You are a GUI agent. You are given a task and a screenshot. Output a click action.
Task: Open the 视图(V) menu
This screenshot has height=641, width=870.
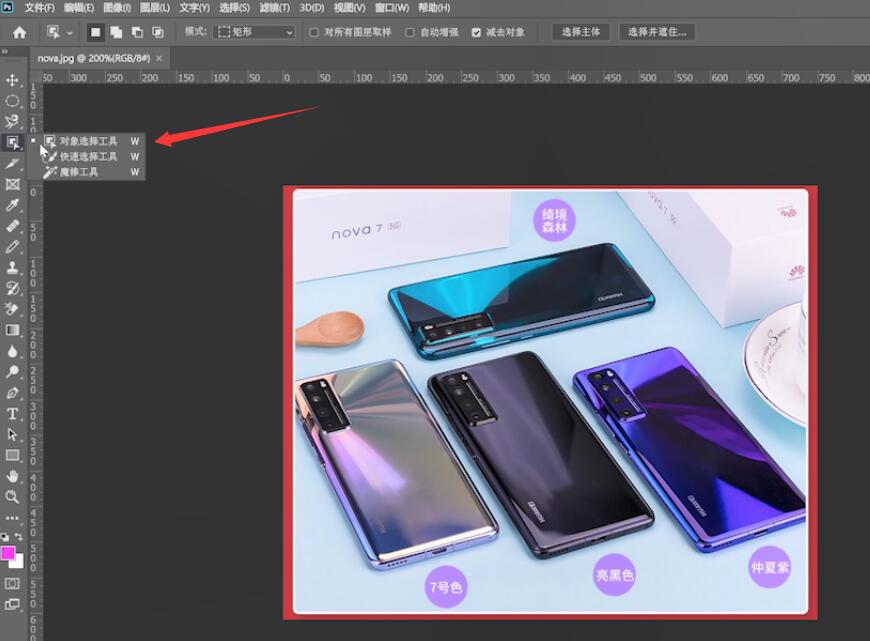350,8
